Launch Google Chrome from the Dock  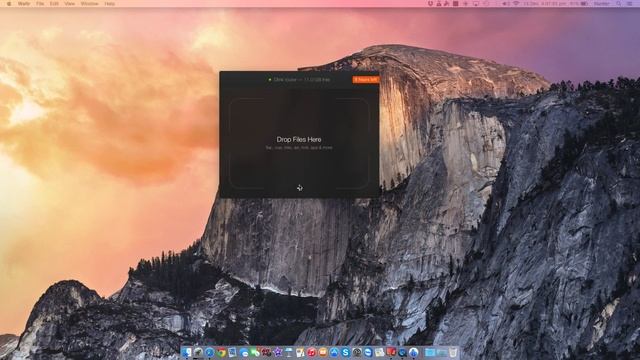tap(221, 352)
